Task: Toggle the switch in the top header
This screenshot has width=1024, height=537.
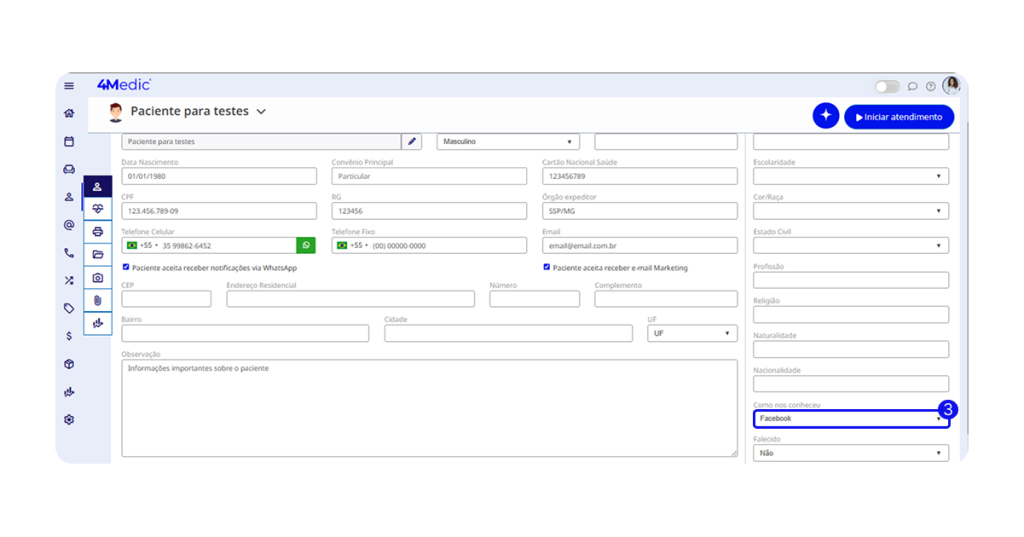Action: click(887, 87)
